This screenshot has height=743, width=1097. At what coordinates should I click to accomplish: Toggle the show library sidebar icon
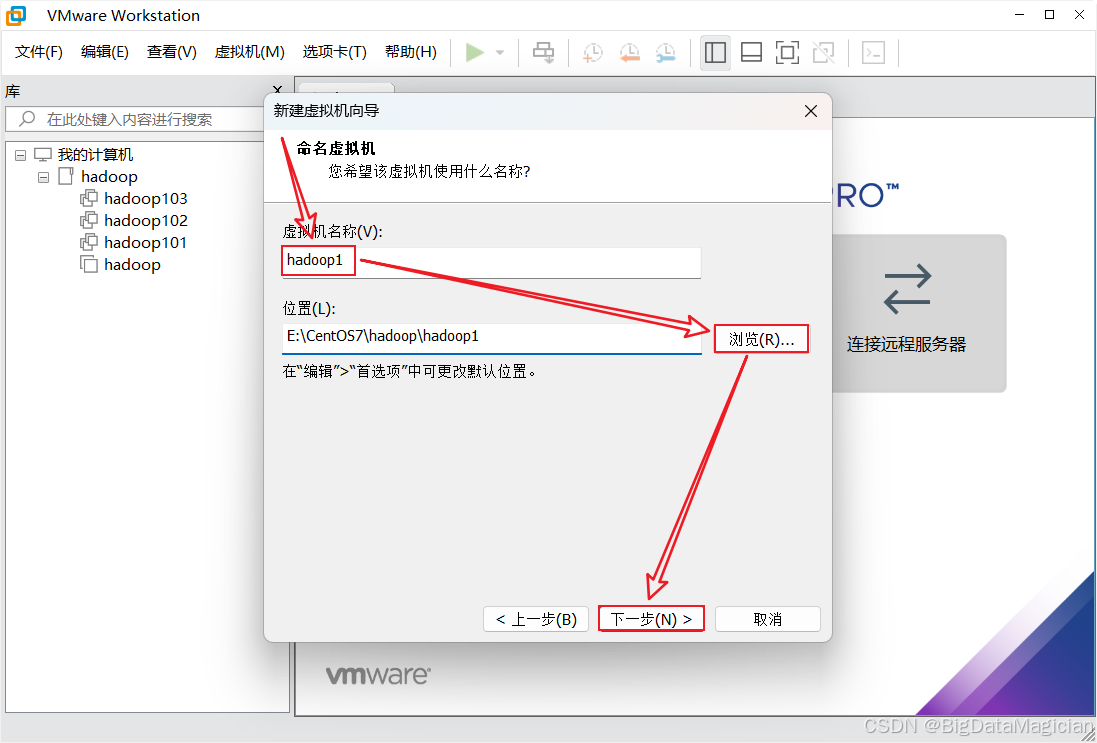[715, 52]
